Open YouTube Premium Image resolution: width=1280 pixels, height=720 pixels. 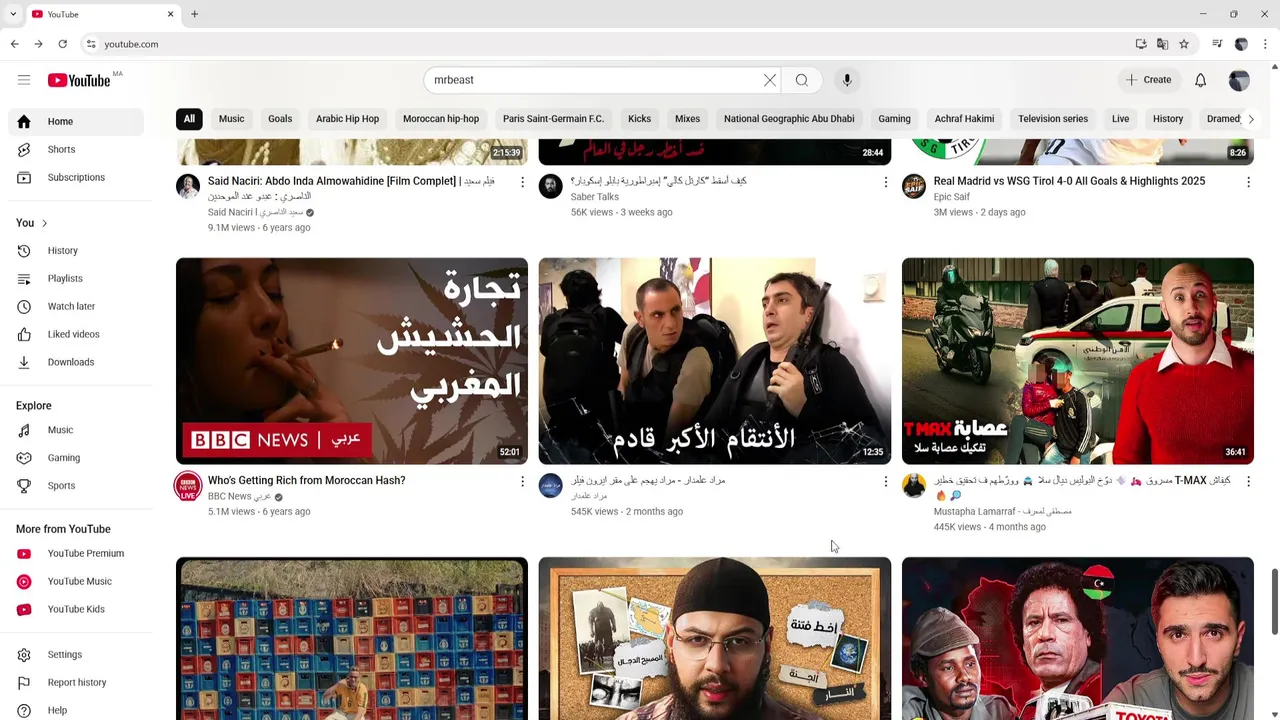pos(76,553)
